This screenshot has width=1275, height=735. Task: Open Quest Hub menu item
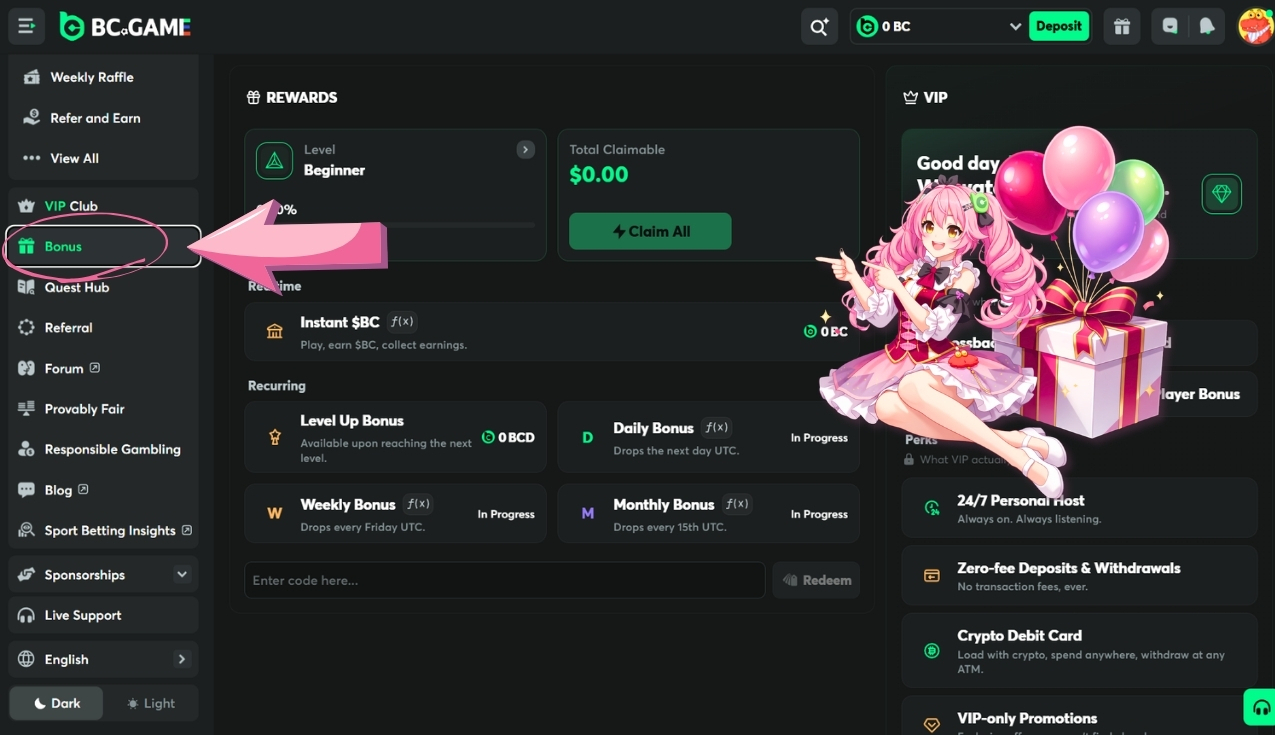(x=104, y=287)
